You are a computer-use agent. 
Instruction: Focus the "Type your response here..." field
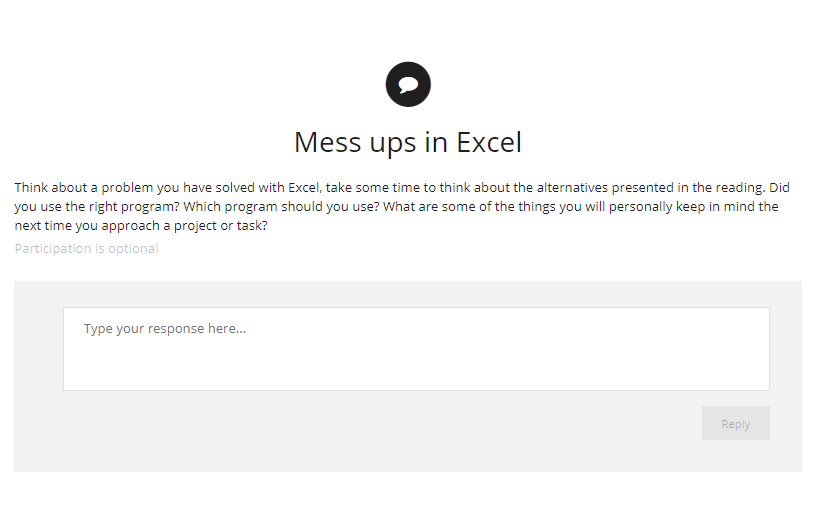pos(416,349)
